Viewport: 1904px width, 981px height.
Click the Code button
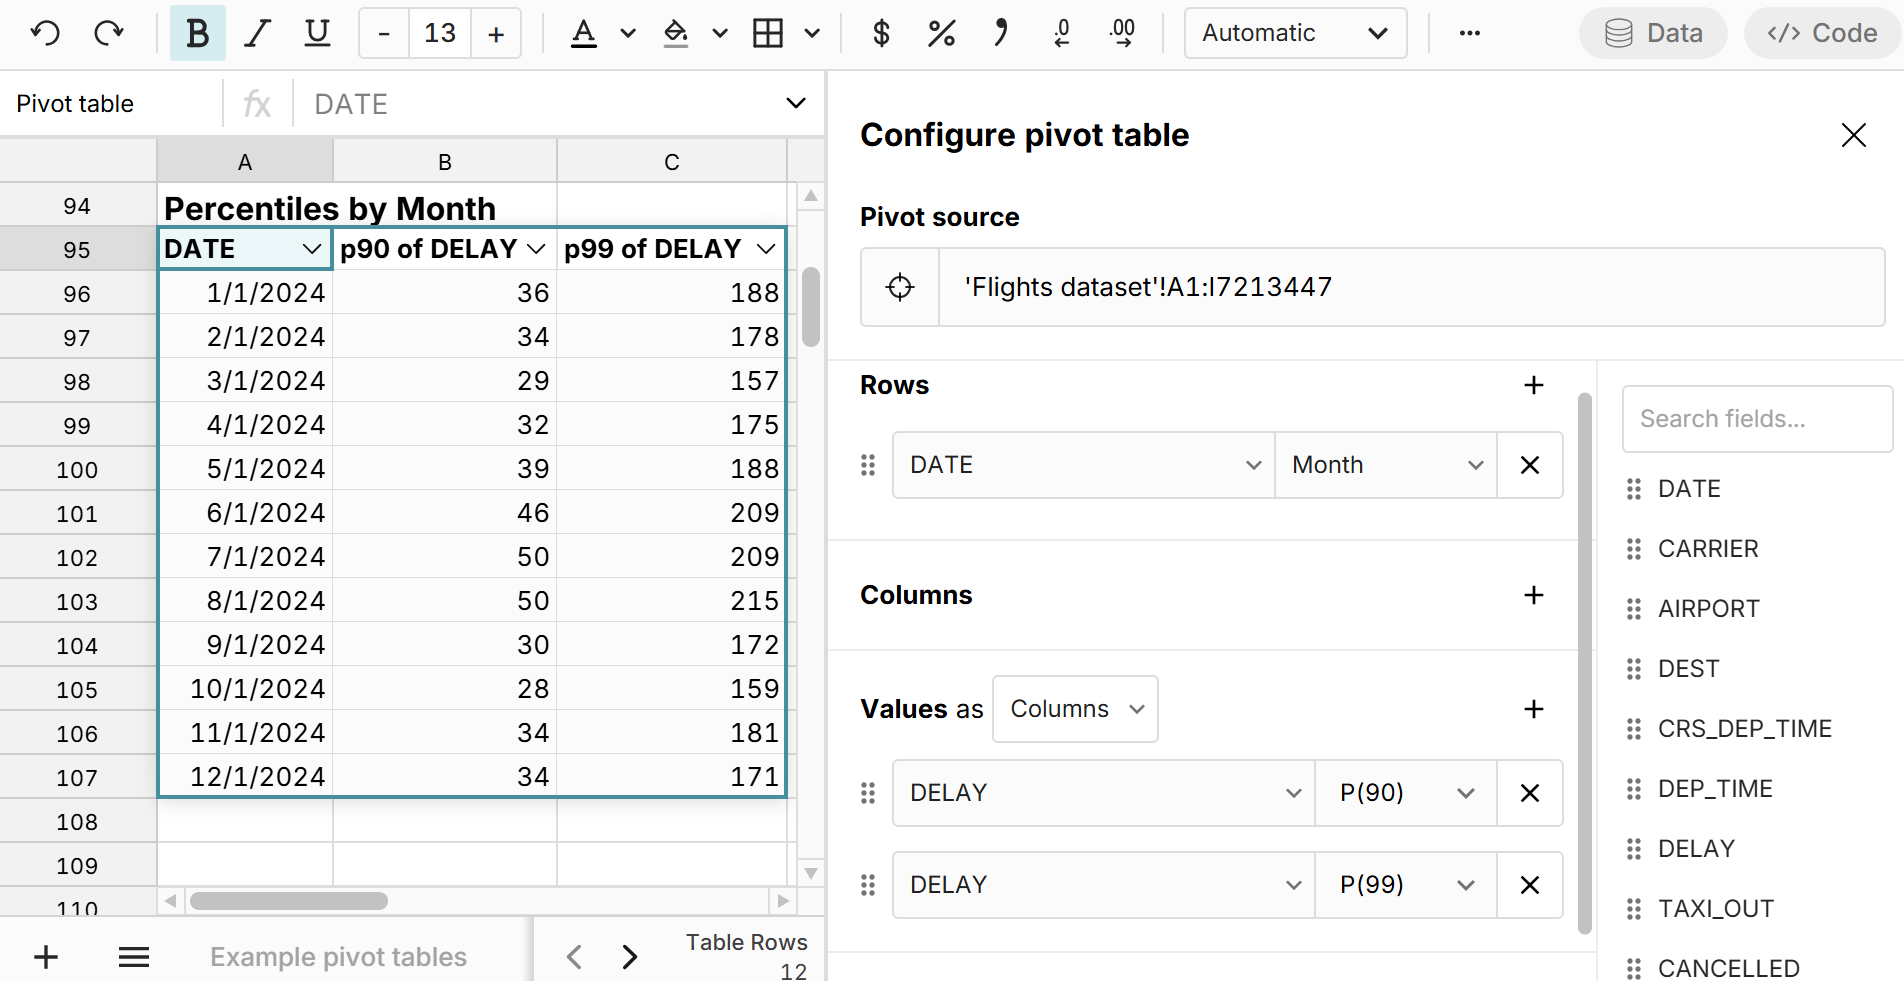tap(1822, 33)
